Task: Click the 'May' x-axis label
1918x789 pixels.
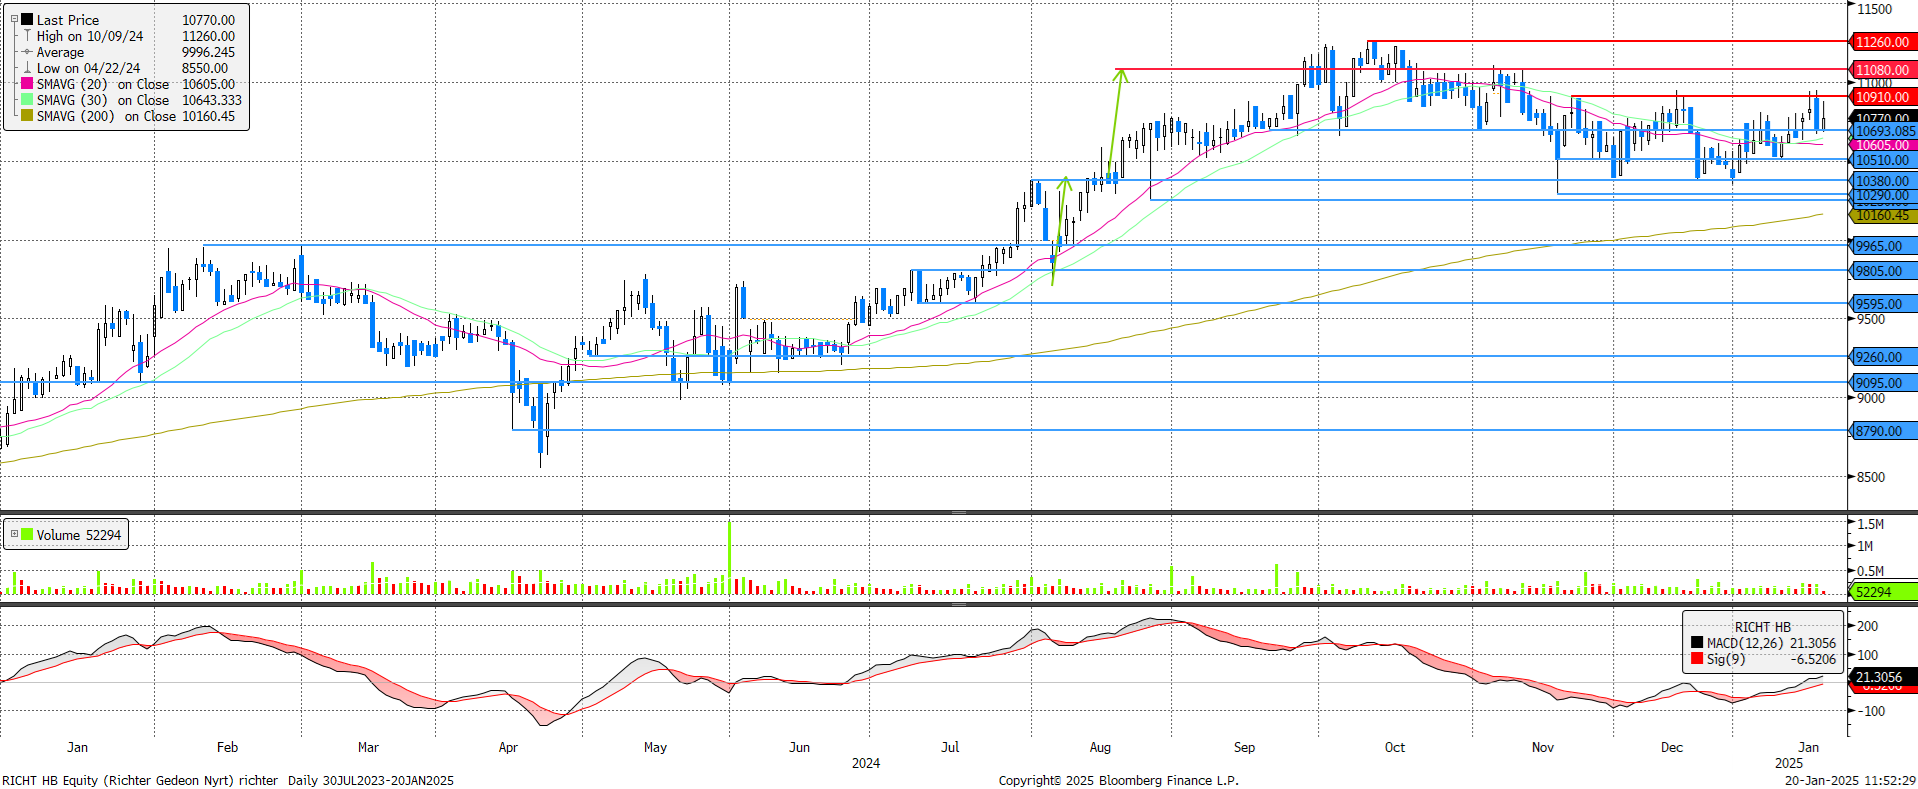Action: coord(655,747)
